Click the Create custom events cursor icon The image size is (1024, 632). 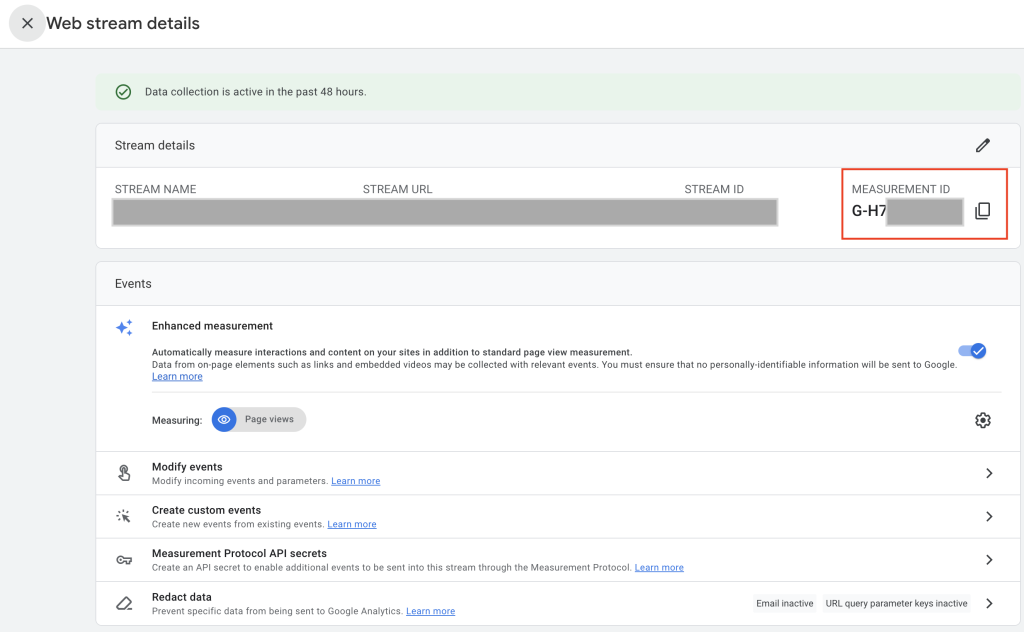pos(123,516)
